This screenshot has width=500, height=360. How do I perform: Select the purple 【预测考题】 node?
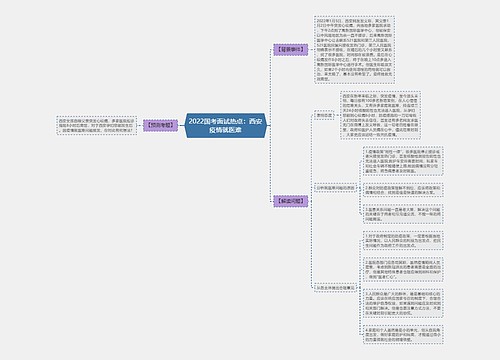[x=161, y=125]
